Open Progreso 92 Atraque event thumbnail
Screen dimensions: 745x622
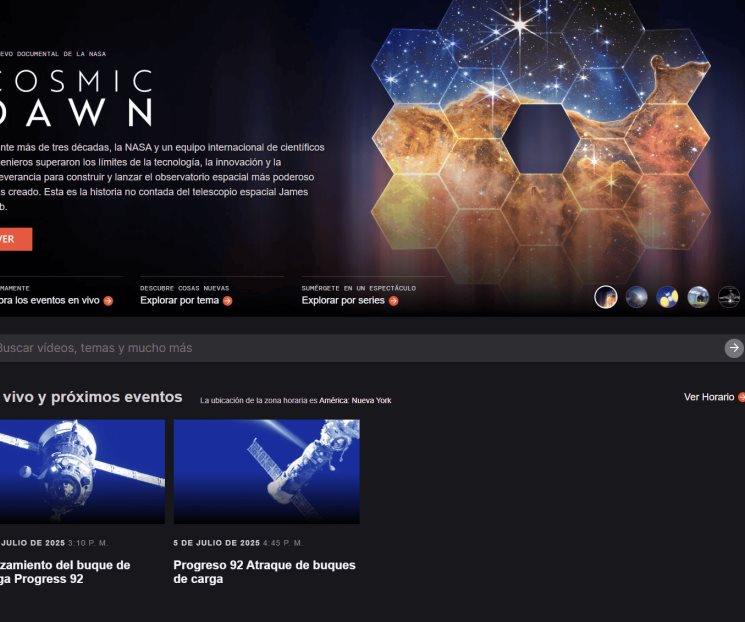click(x=267, y=471)
